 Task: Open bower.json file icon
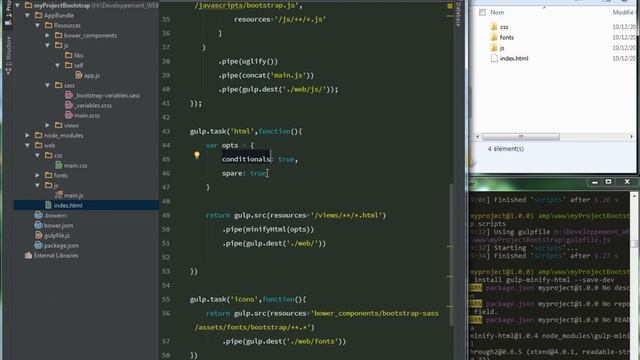click(x=38, y=225)
